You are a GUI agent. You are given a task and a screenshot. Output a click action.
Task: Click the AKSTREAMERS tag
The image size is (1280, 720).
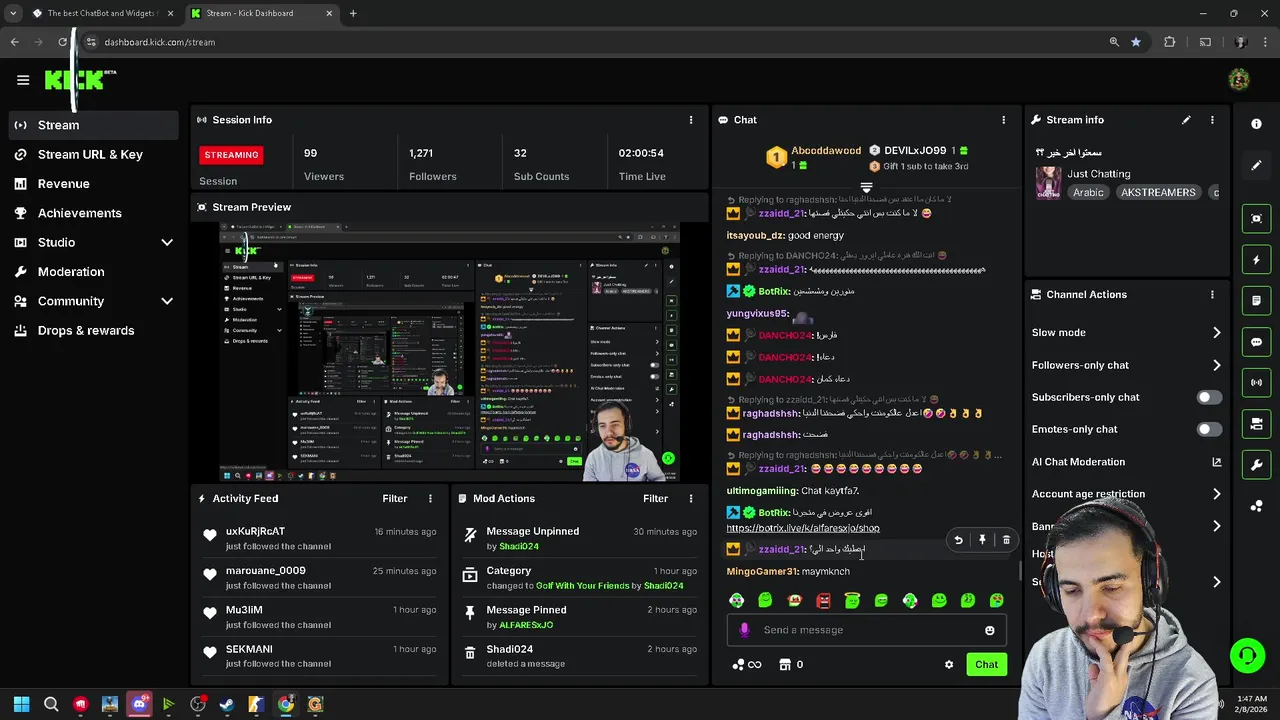1158,192
